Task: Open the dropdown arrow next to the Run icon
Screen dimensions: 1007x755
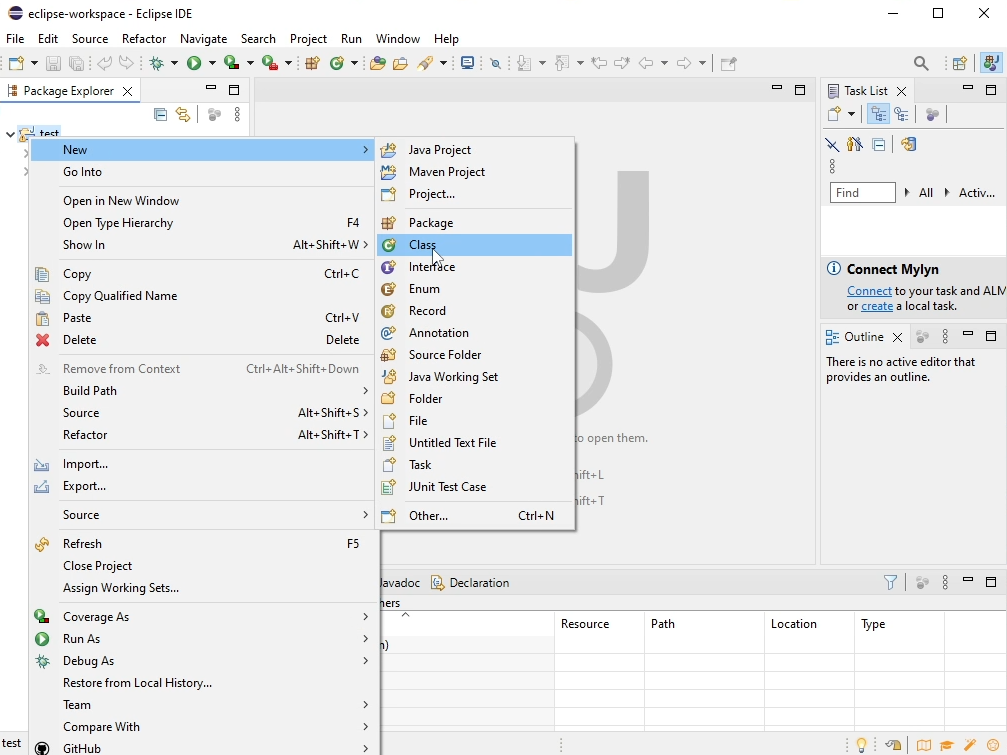Action: [x=211, y=63]
